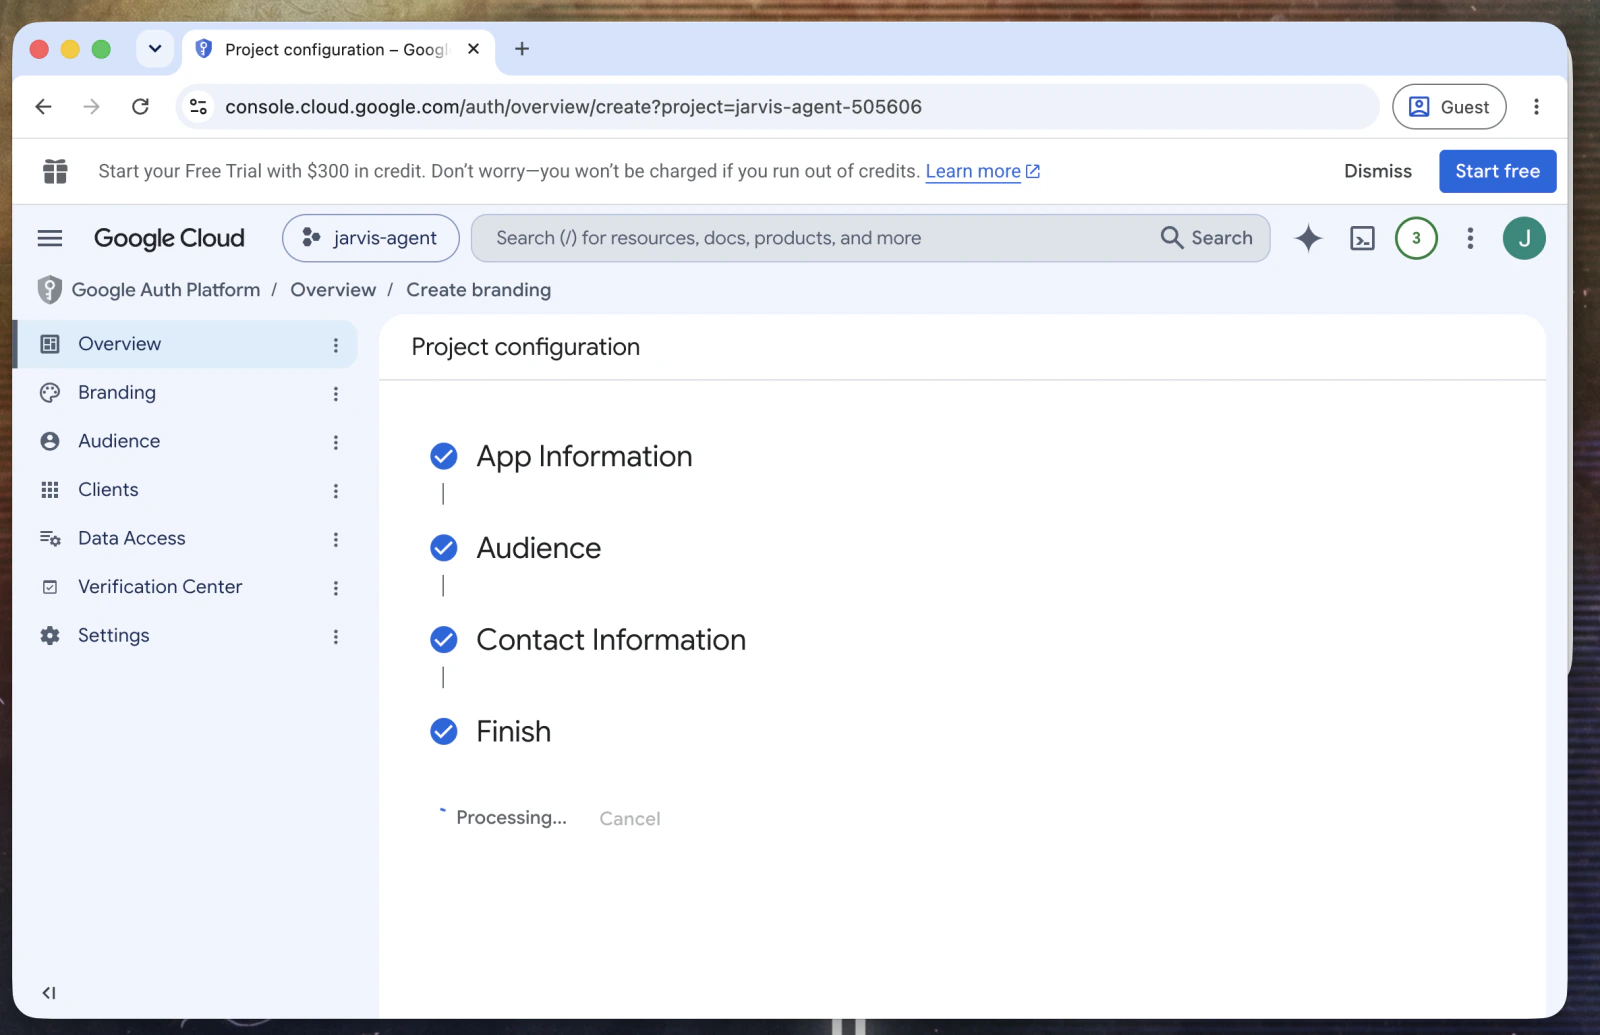Open account avatar labeled J
Screen dimensions: 1600x1035
click(1524, 238)
